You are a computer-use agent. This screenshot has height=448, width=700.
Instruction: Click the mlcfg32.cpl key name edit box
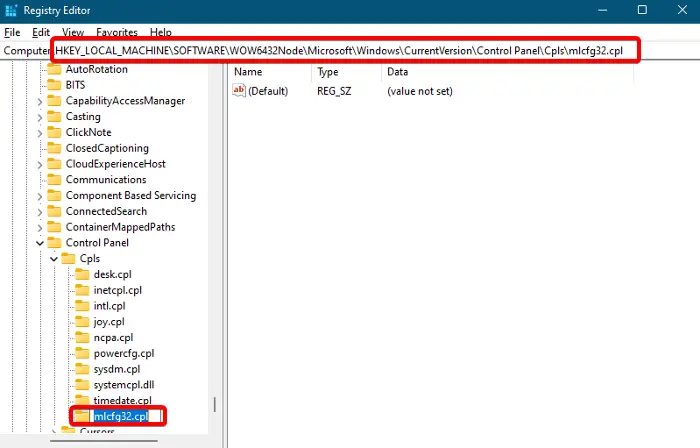point(127,416)
